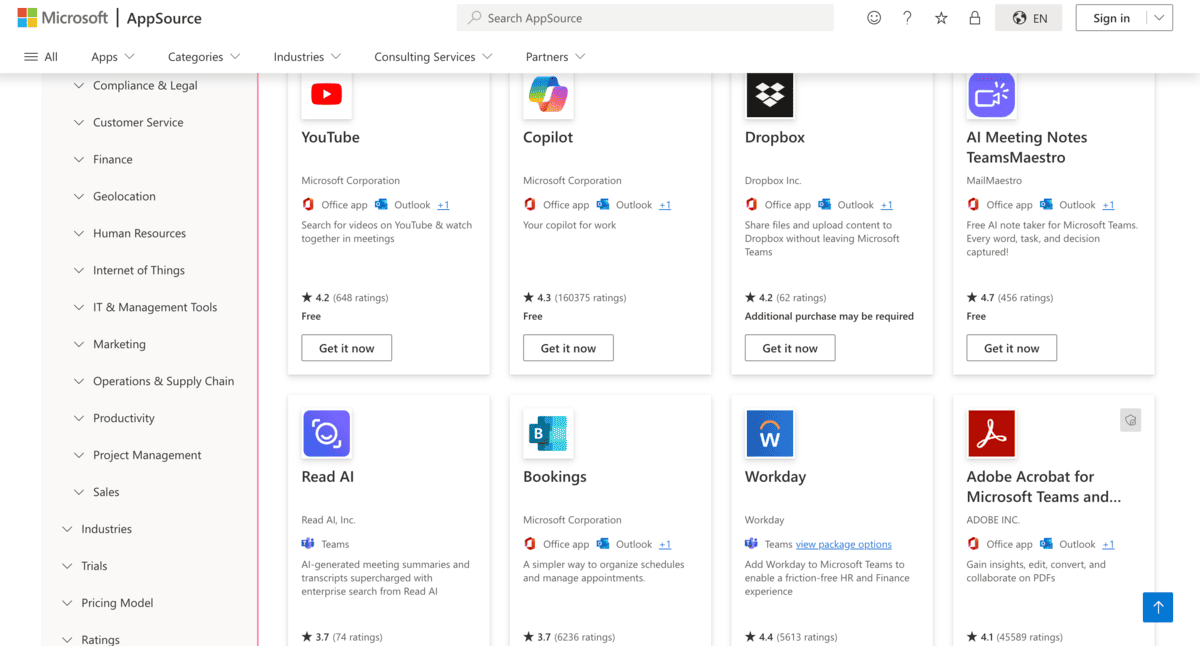The image size is (1200, 646).
Task: Click the help question mark icon
Action: pos(907,17)
